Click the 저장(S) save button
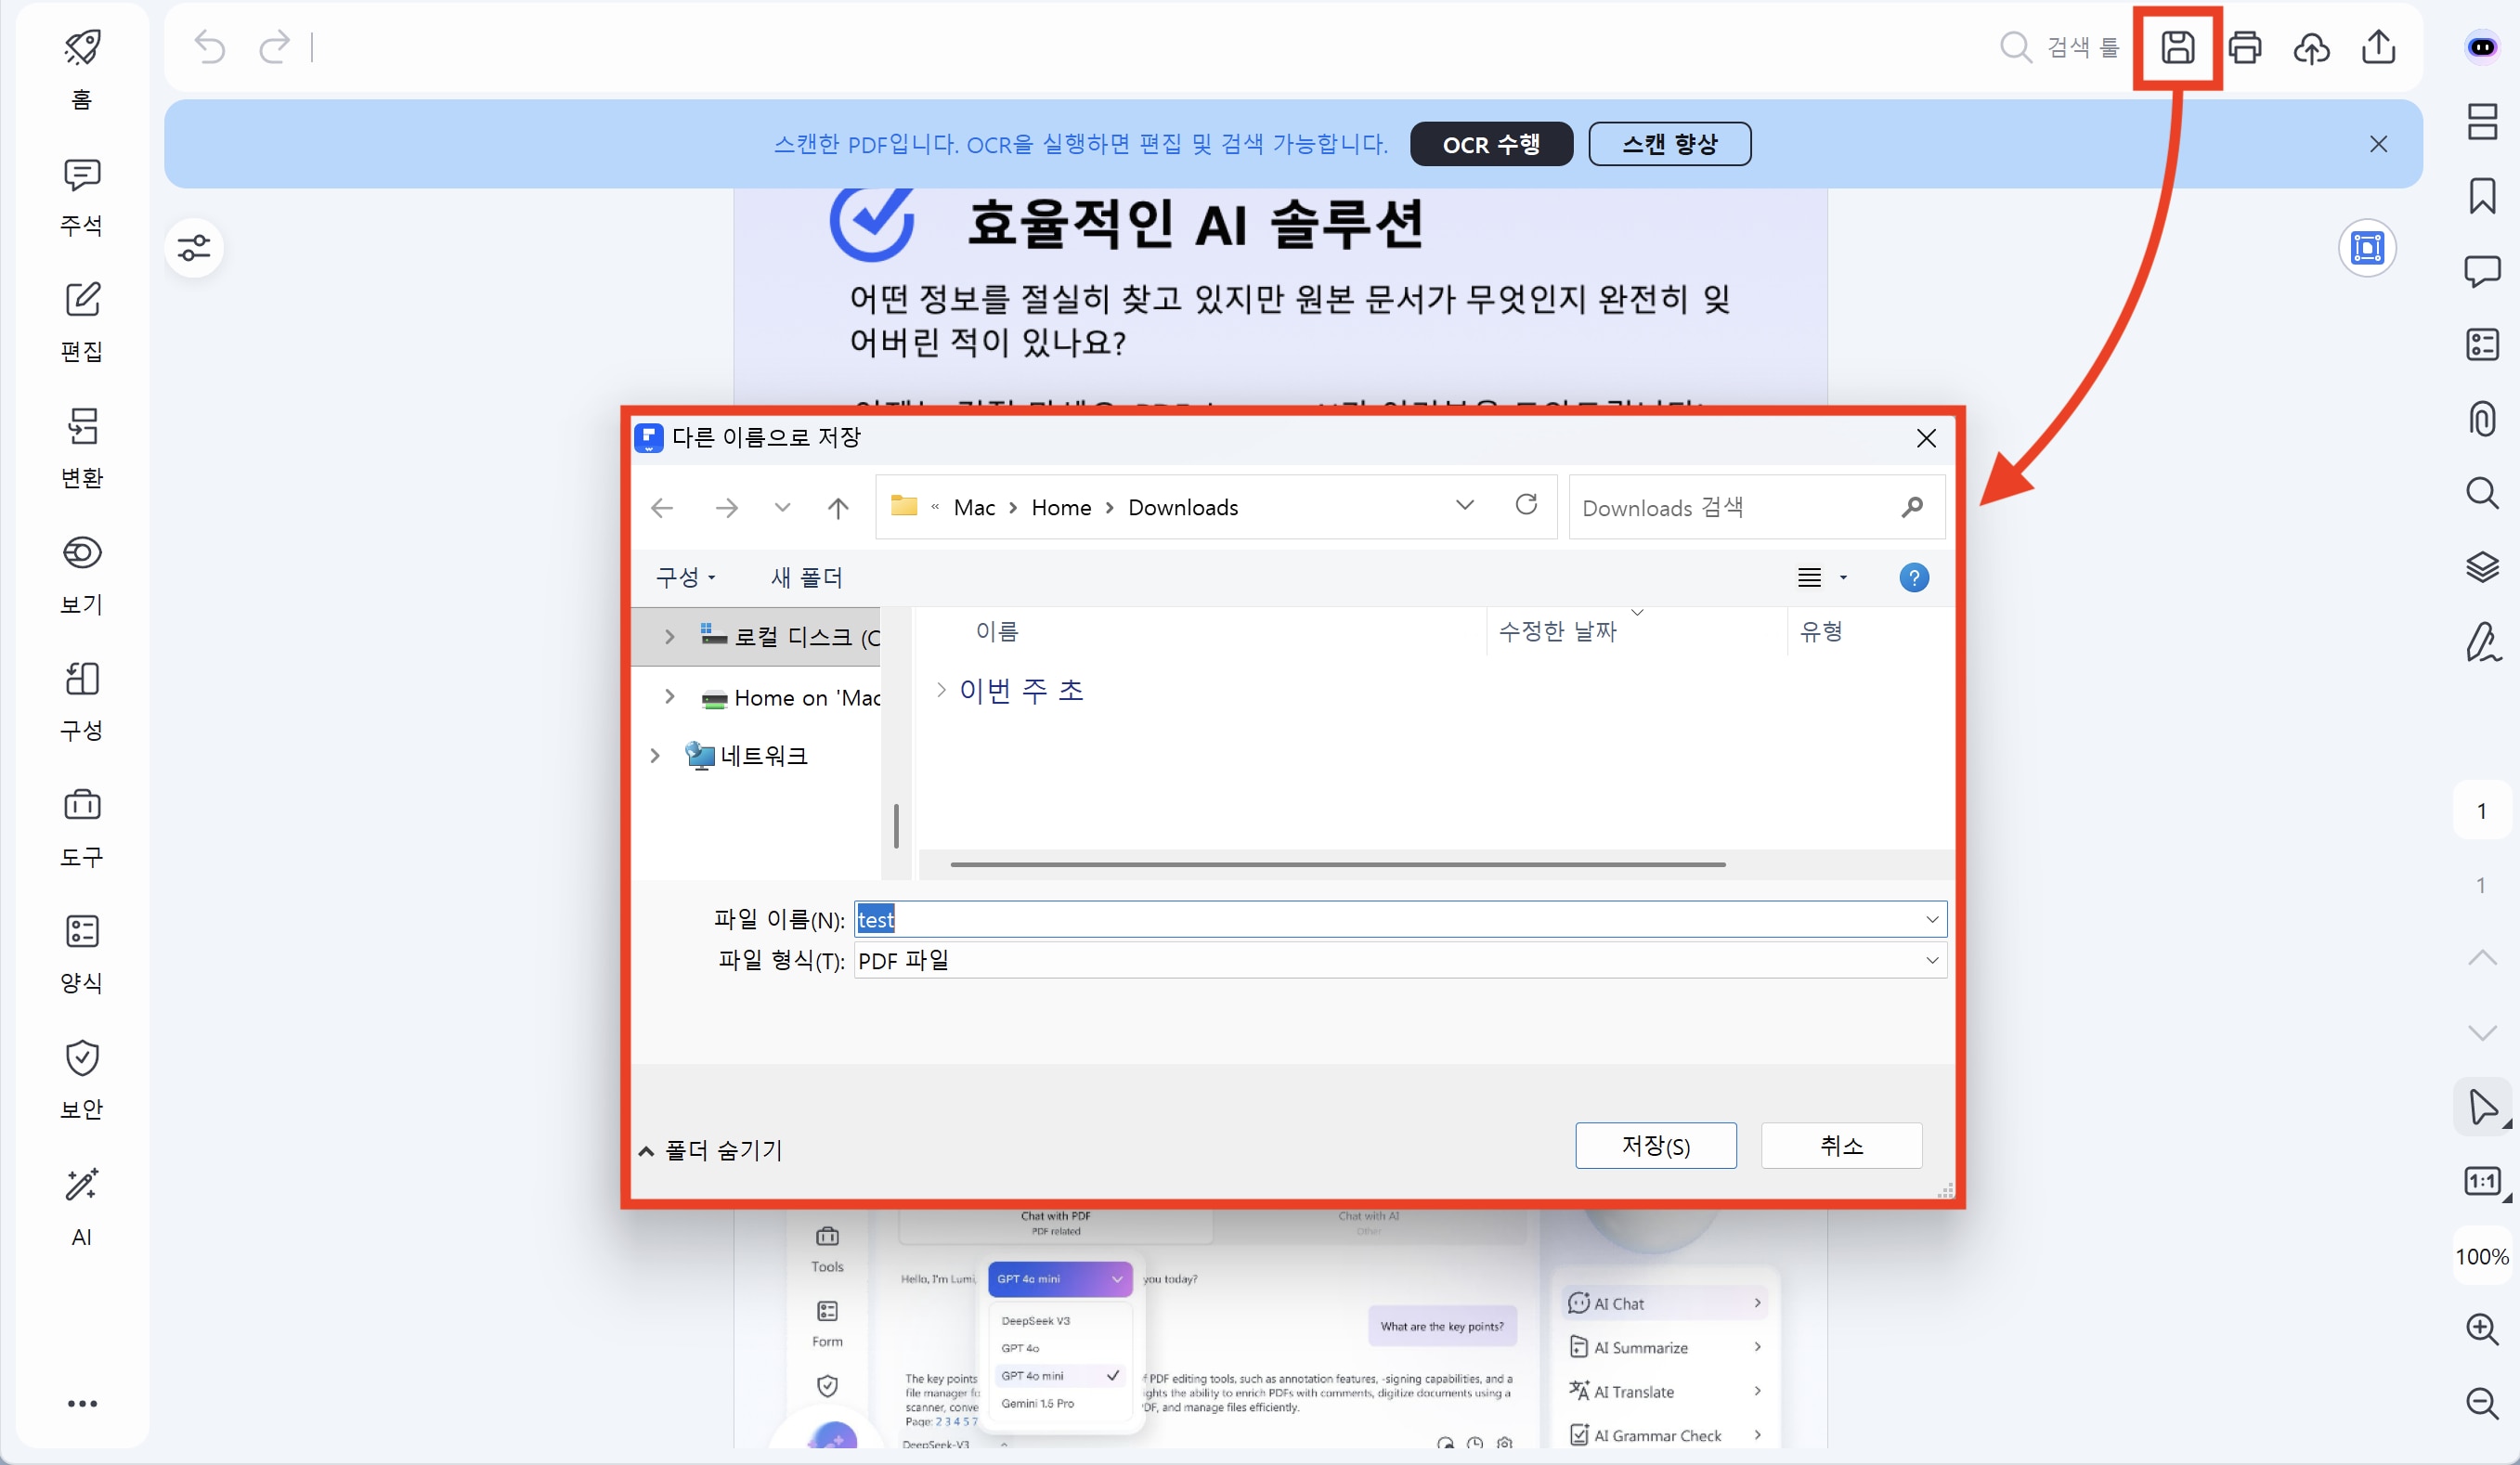The image size is (2520, 1465). pyautogui.click(x=1655, y=1145)
